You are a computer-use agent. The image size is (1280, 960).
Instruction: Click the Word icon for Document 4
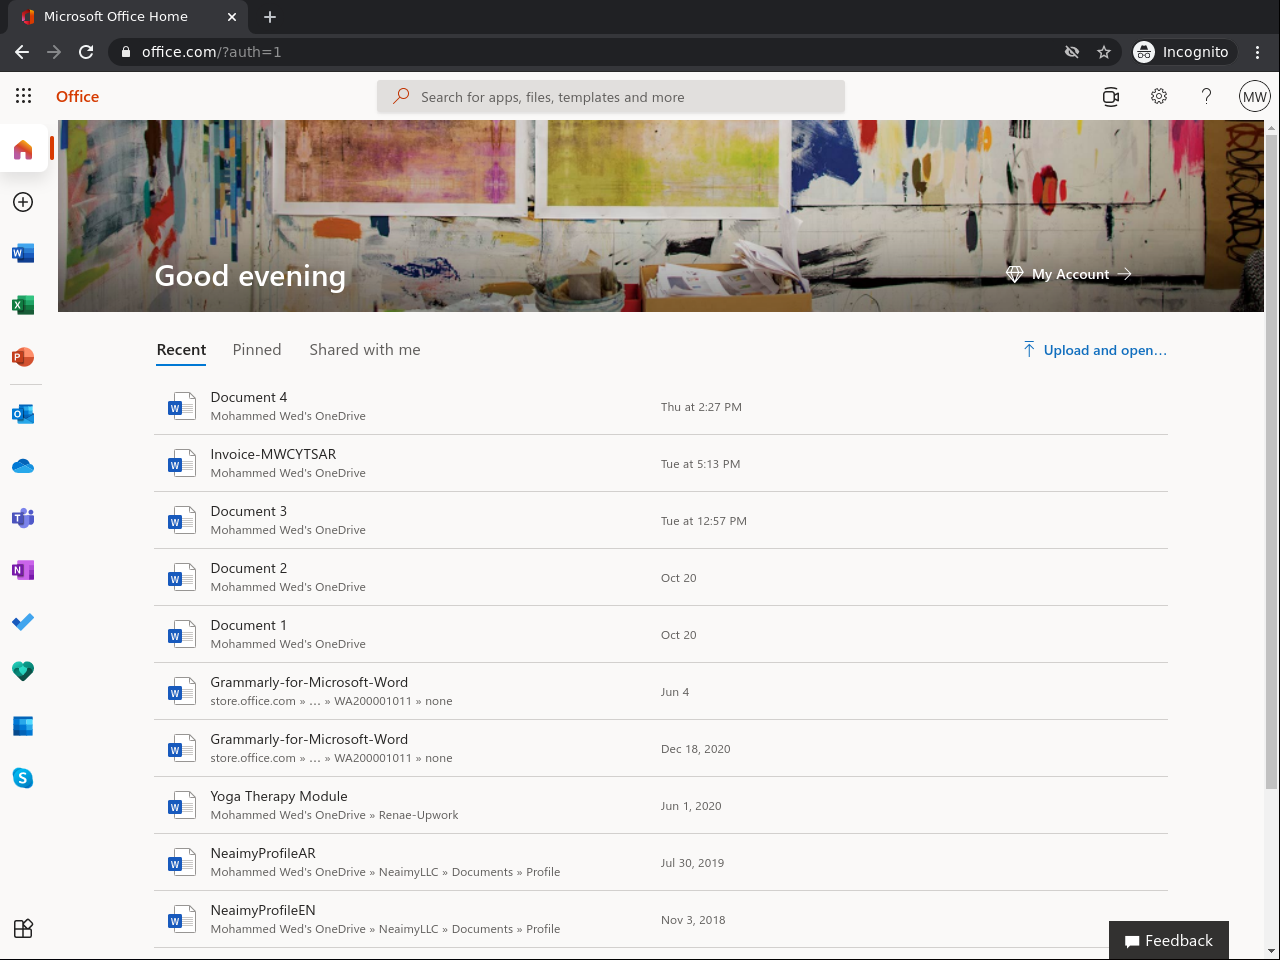coord(181,406)
